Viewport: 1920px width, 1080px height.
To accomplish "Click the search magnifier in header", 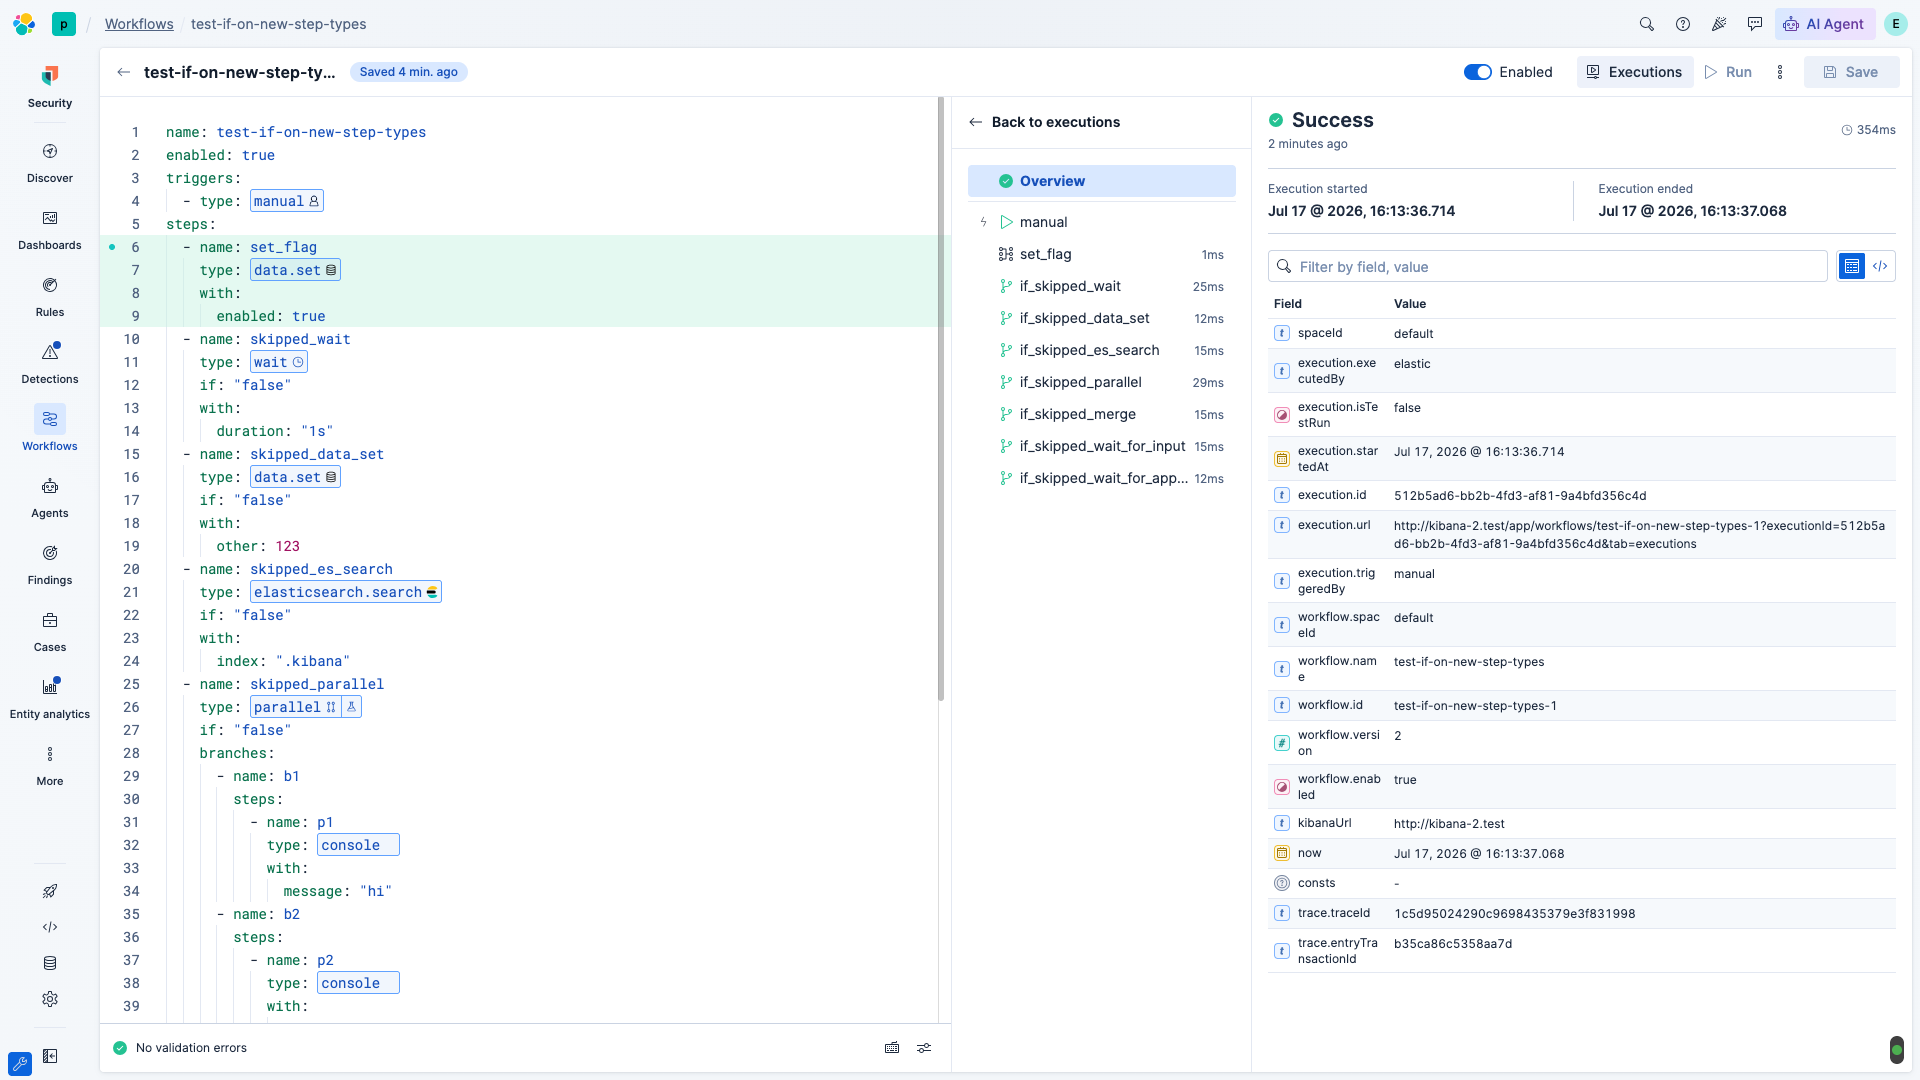I will click(x=1647, y=24).
